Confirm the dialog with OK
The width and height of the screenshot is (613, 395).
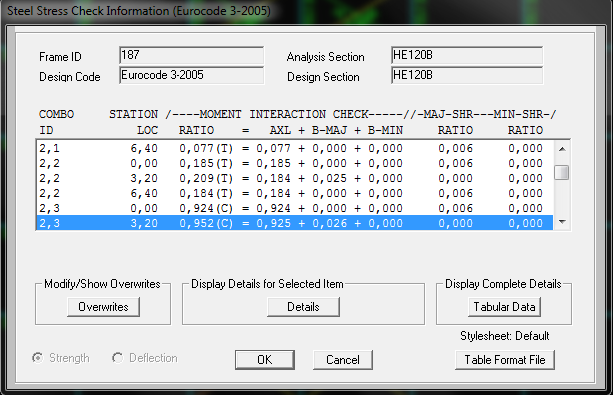click(x=265, y=360)
